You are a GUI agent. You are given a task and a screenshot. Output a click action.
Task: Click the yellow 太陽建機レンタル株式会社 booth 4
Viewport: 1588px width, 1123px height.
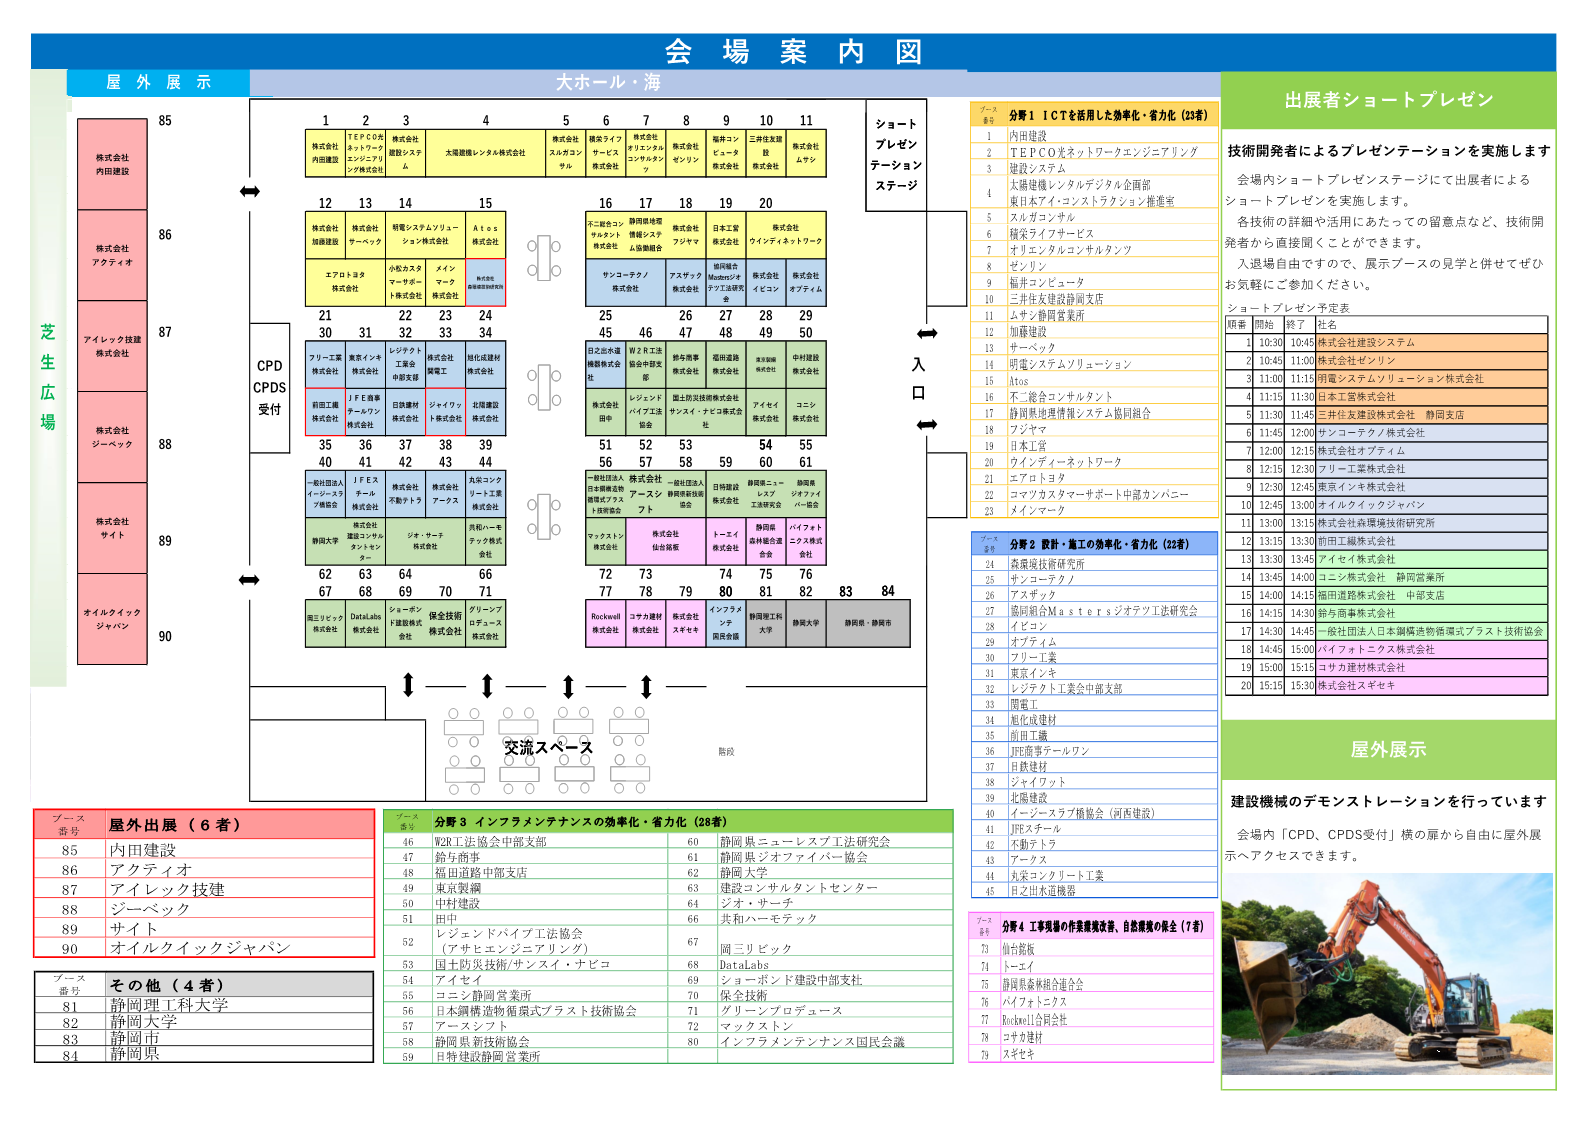point(485,153)
